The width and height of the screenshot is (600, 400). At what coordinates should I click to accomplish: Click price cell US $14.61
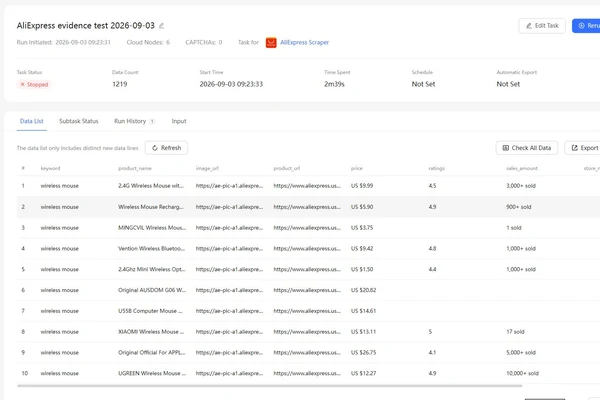364,311
